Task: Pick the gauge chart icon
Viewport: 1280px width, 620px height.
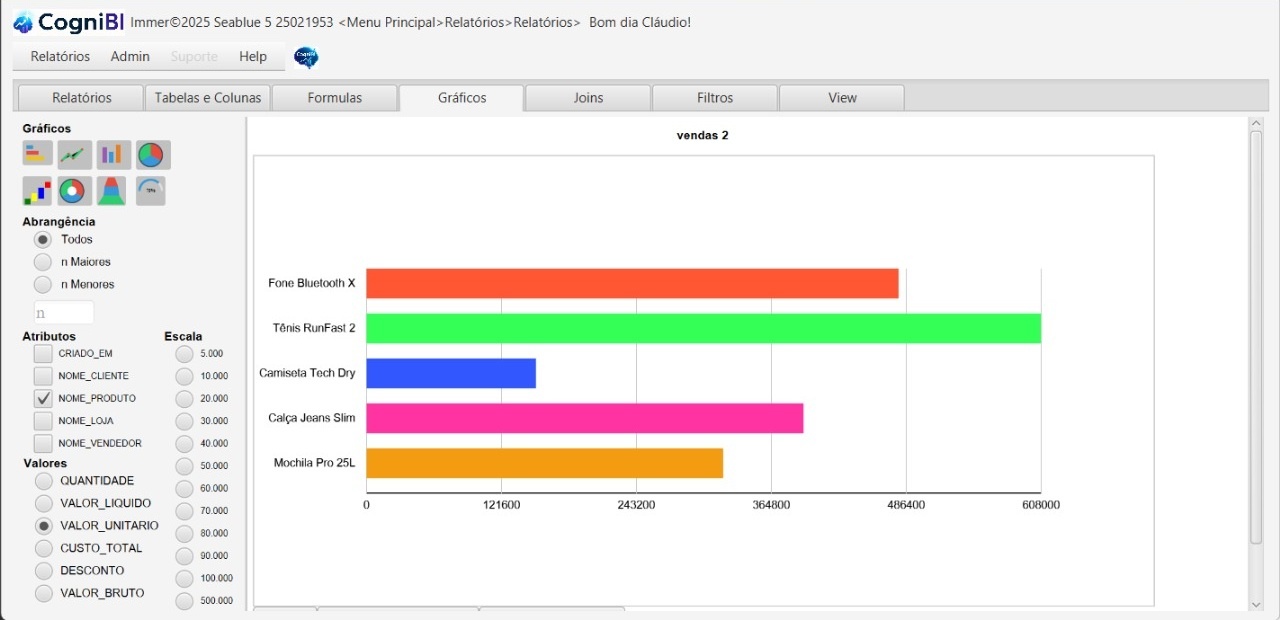Action: 151,190
